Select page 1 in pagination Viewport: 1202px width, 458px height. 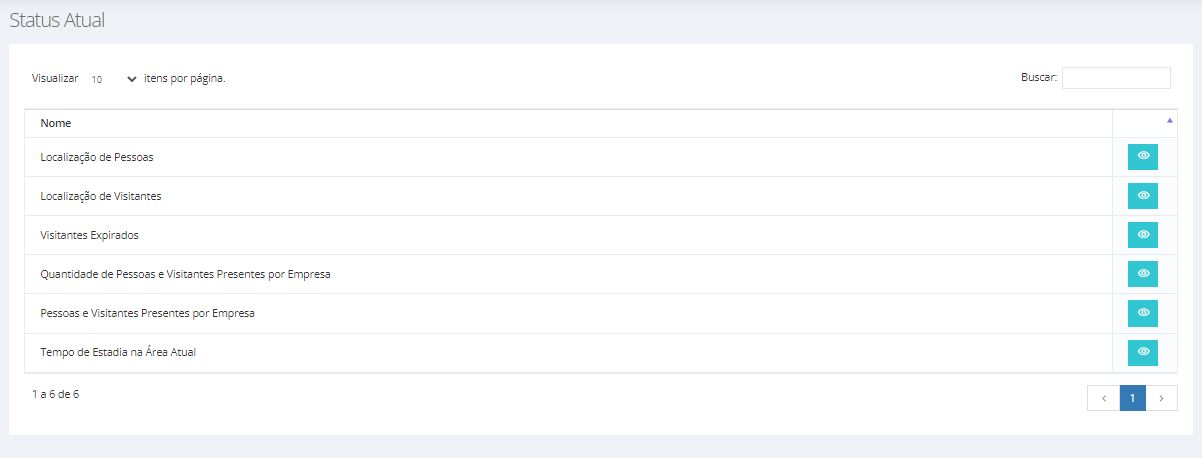(x=1132, y=398)
